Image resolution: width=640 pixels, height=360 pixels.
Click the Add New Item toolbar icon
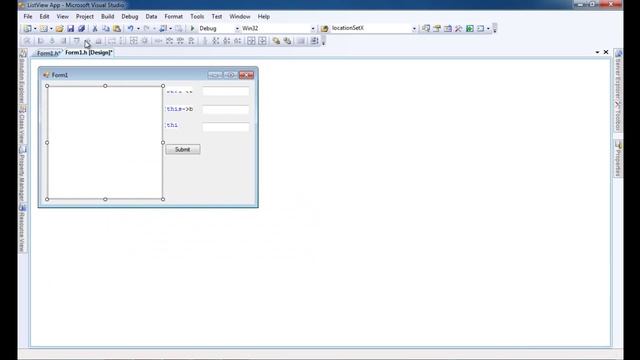pos(43,29)
